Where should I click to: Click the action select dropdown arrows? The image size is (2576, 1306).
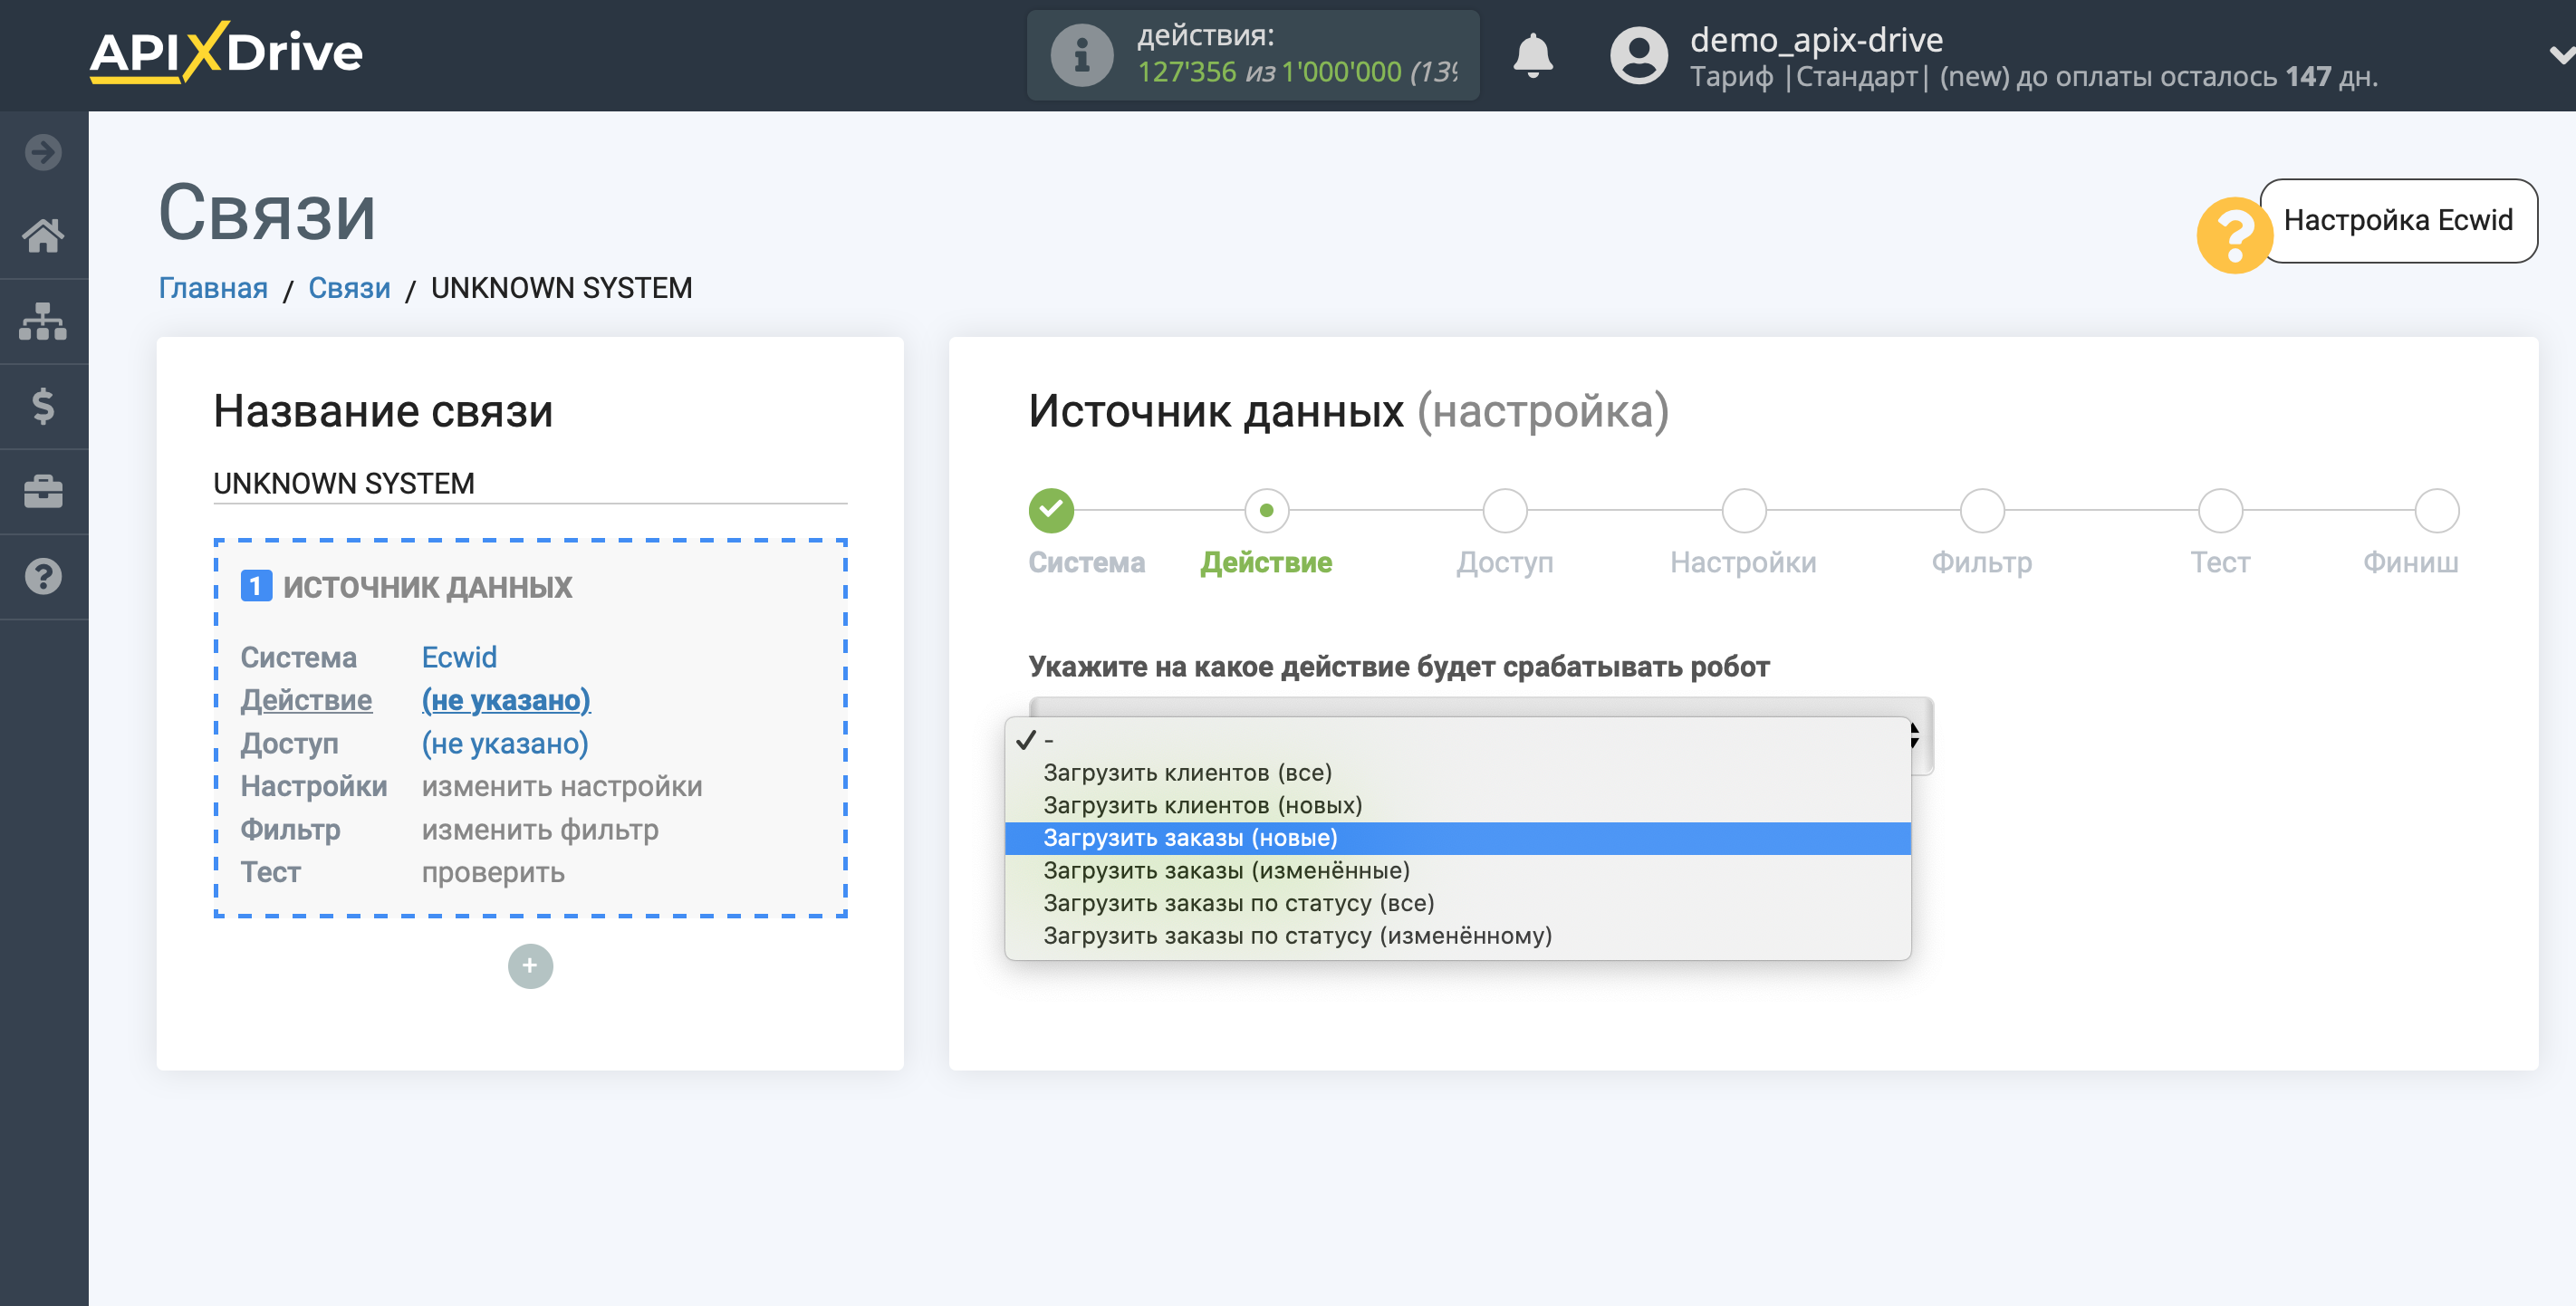pos(1914,735)
